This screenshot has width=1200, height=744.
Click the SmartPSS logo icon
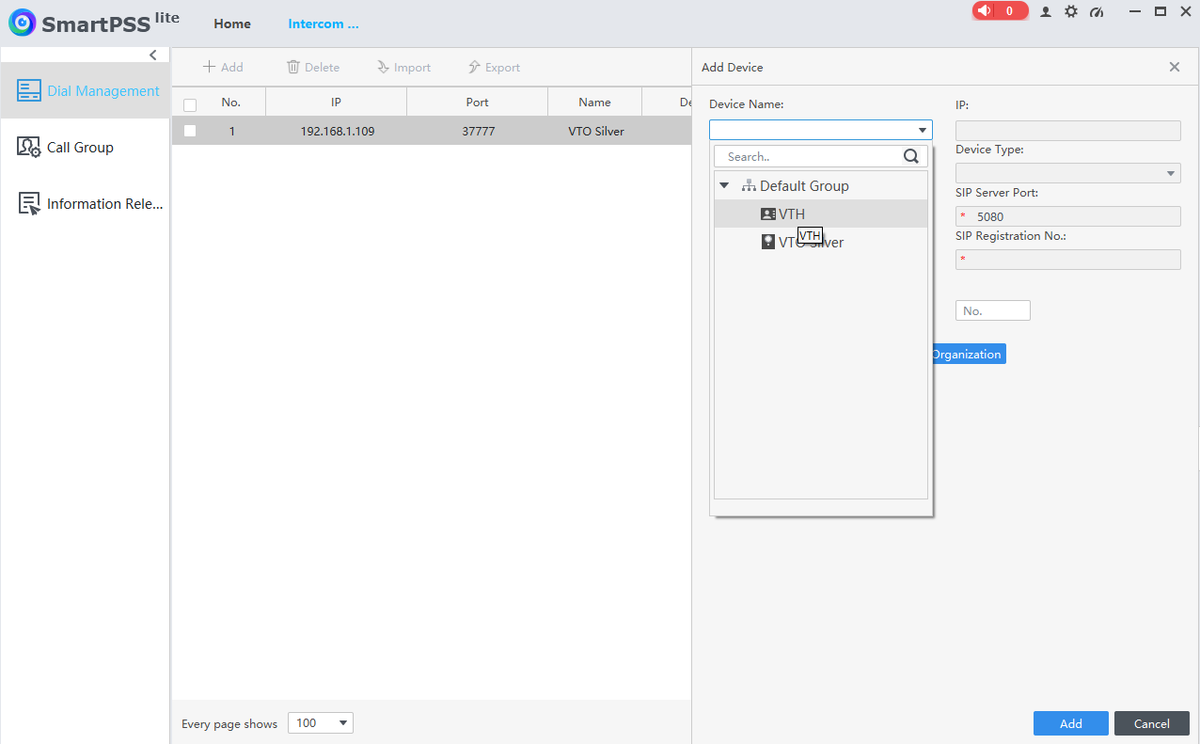tap(22, 23)
